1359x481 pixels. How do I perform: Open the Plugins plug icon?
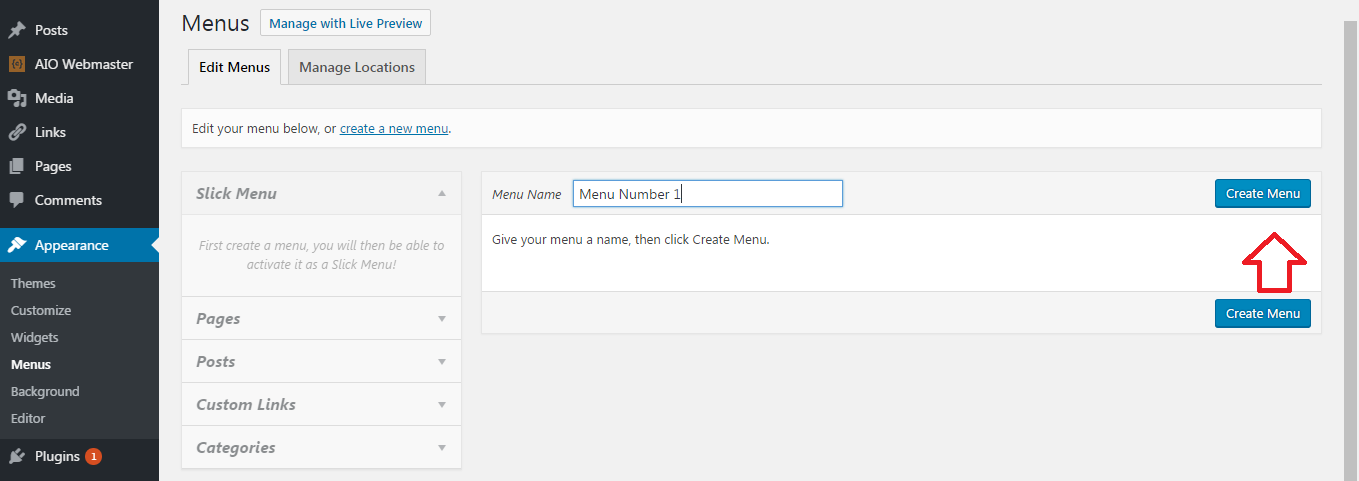17,456
